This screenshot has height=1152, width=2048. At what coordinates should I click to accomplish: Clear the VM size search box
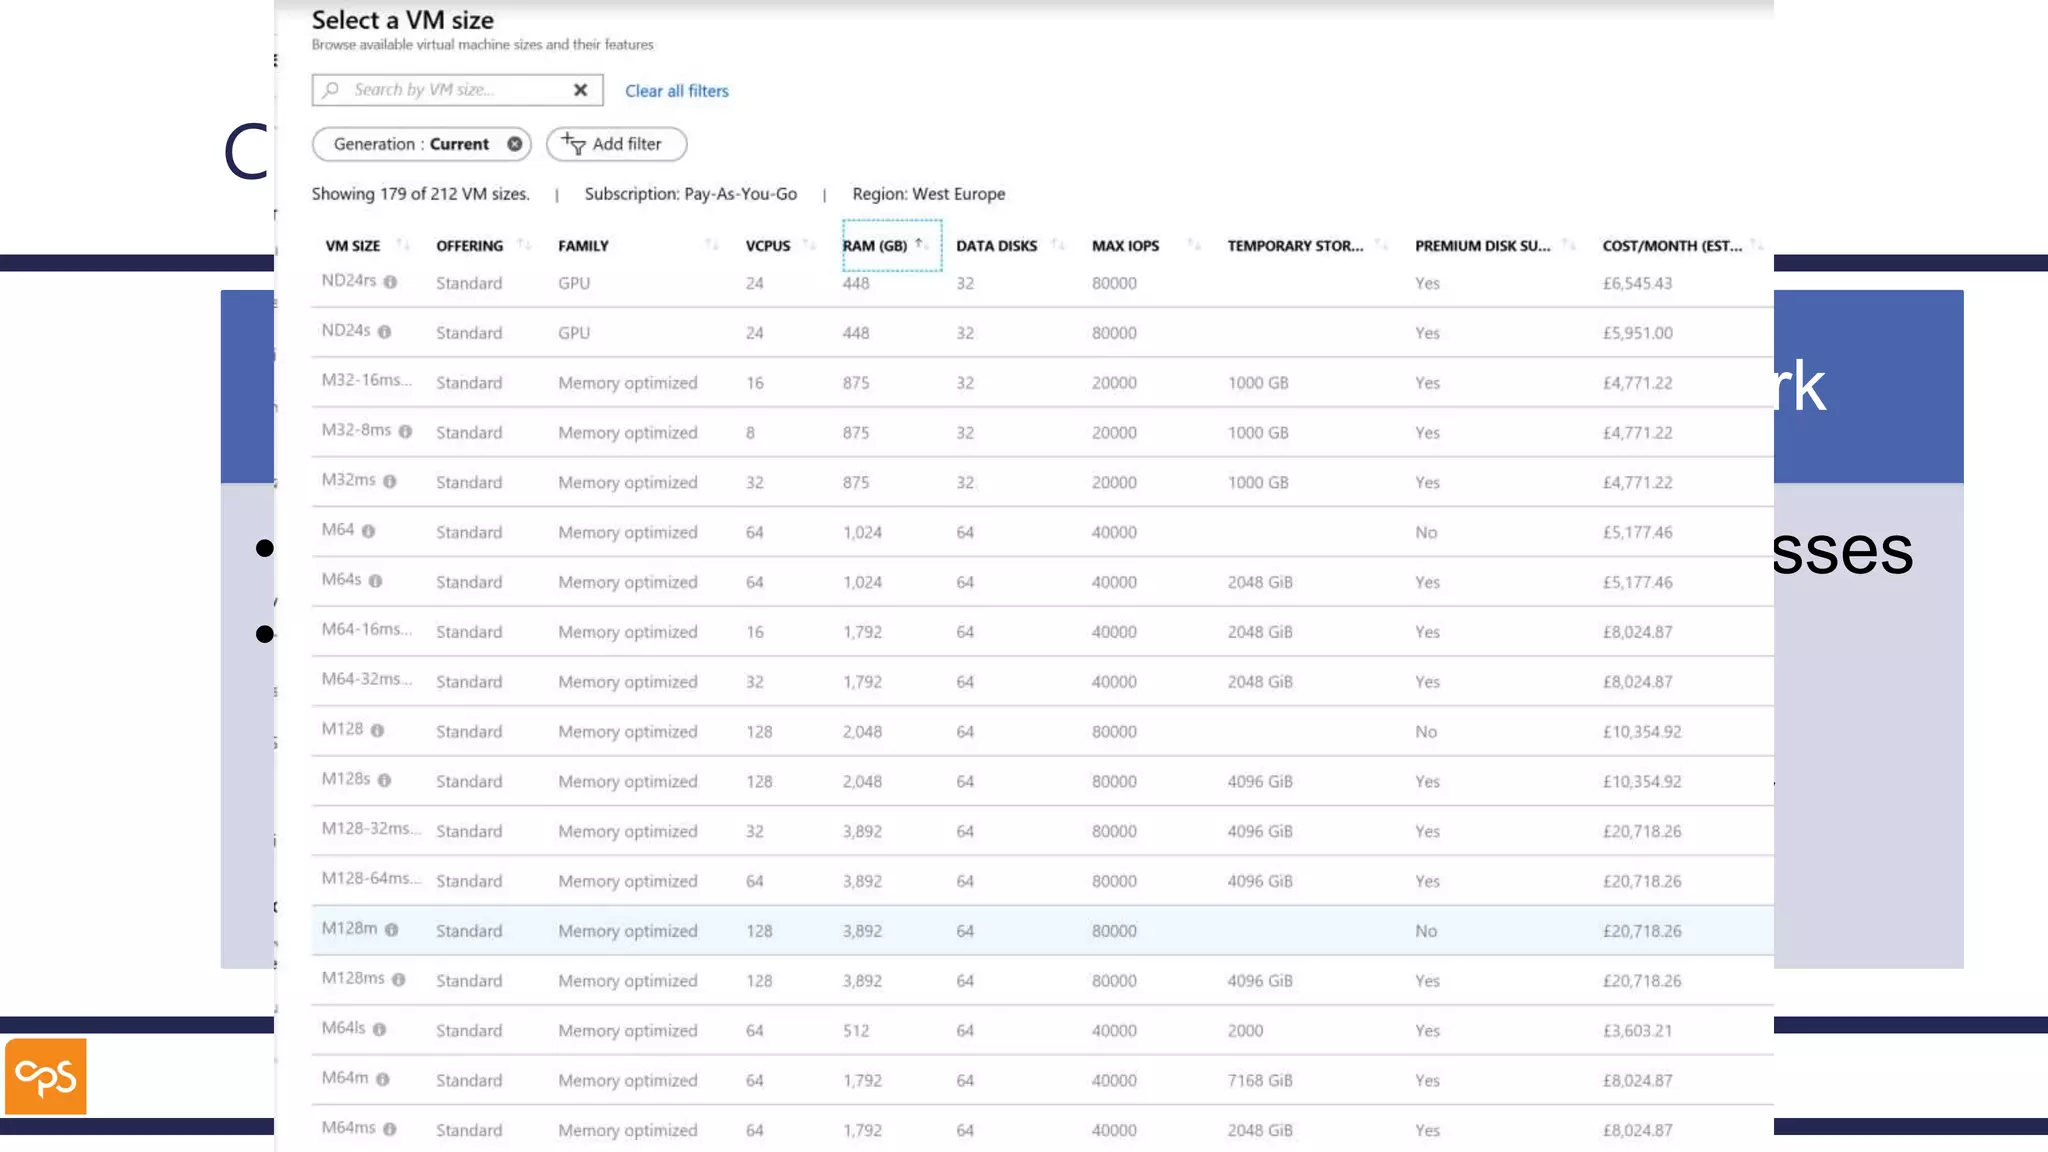[x=580, y=90]
